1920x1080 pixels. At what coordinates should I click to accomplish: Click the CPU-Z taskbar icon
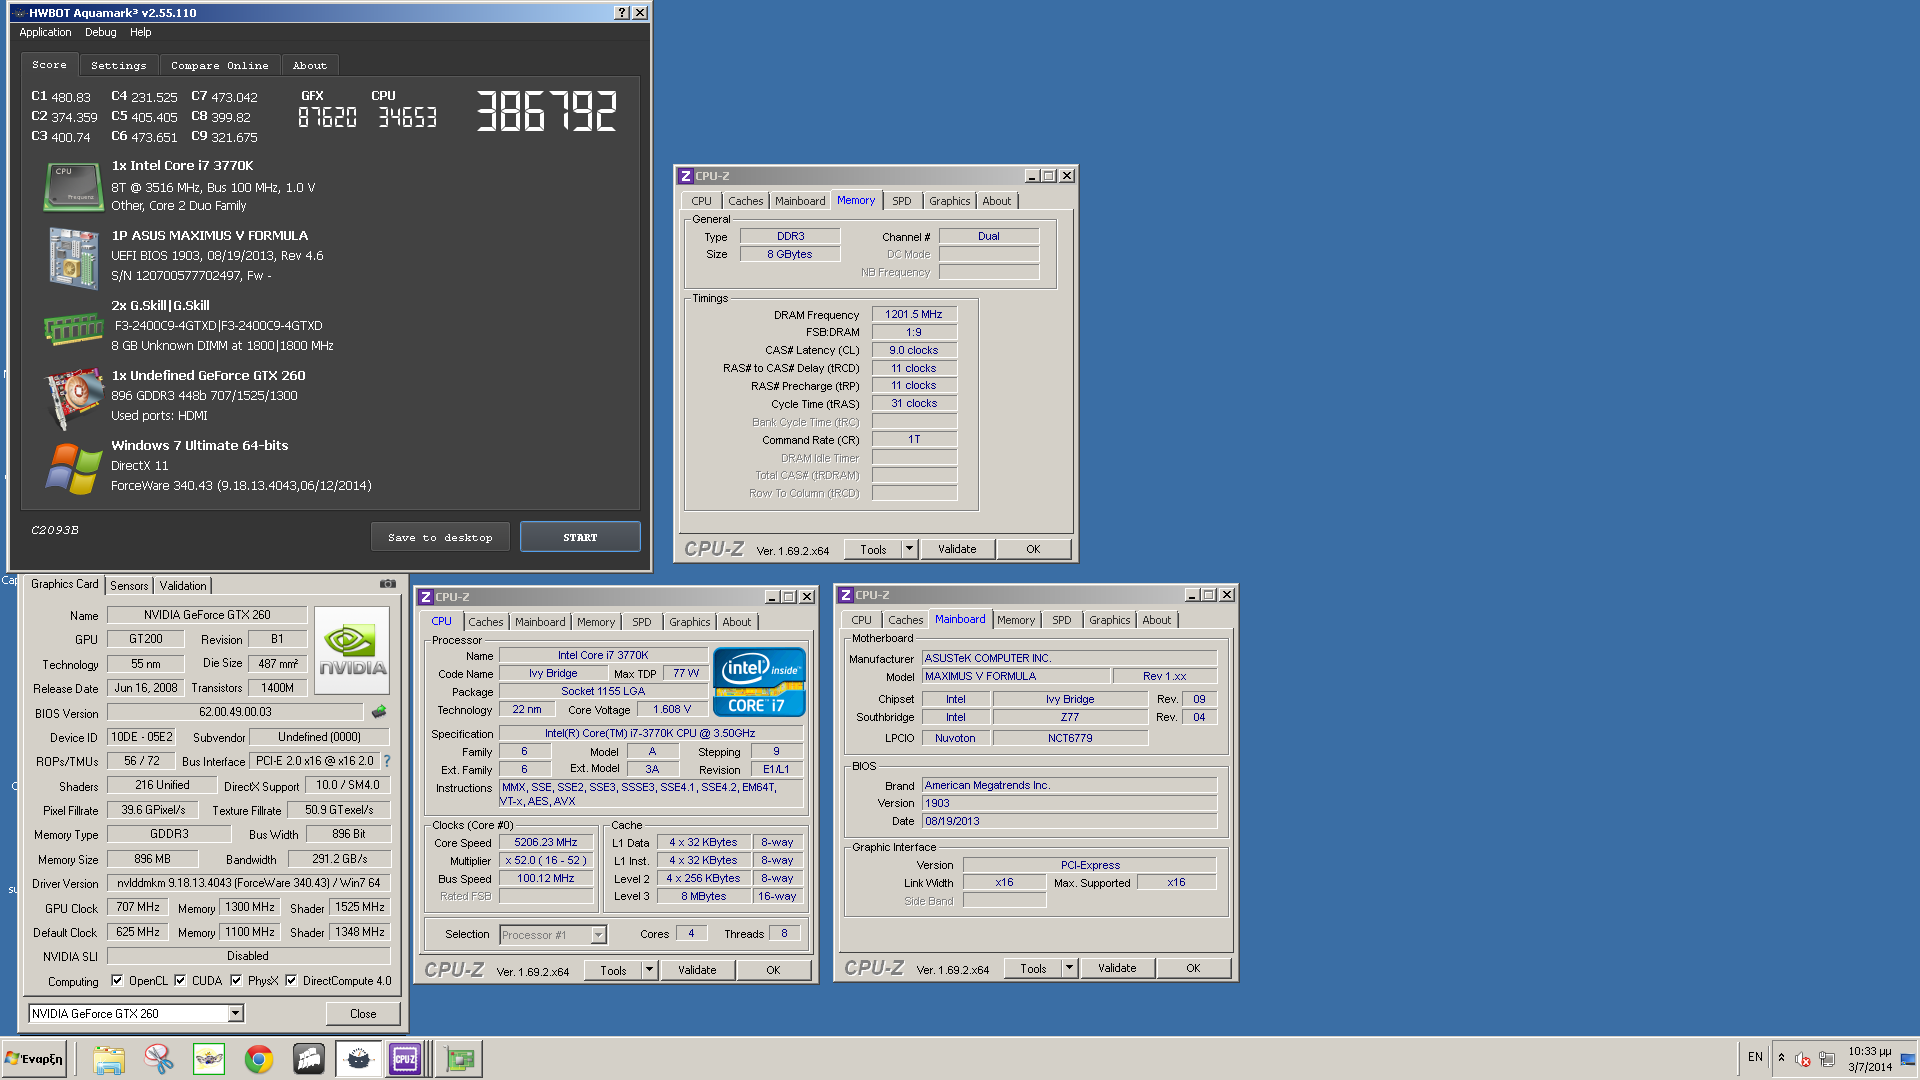click(x=405, y=1059)
